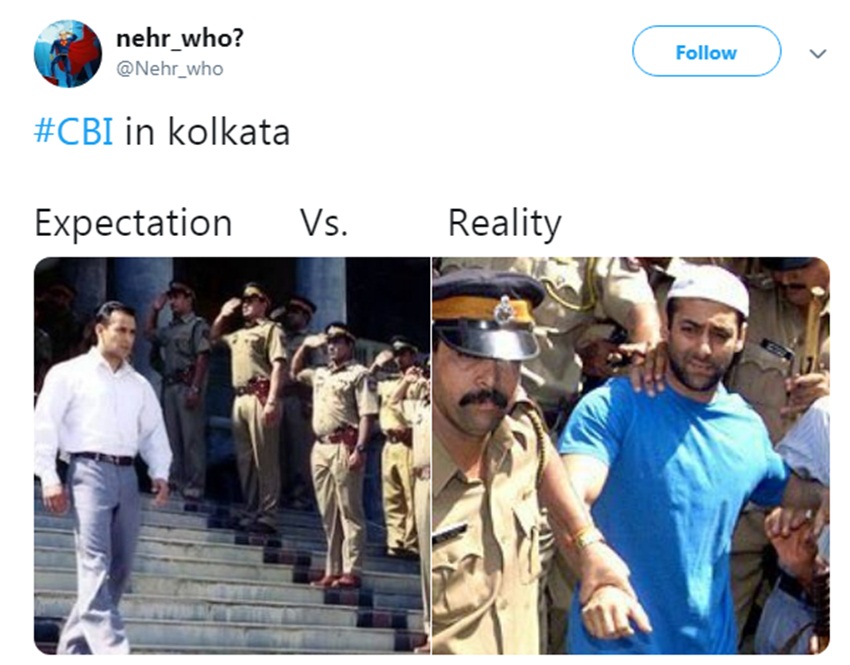
Task: Click the Follow button
Action: [706, 52]
